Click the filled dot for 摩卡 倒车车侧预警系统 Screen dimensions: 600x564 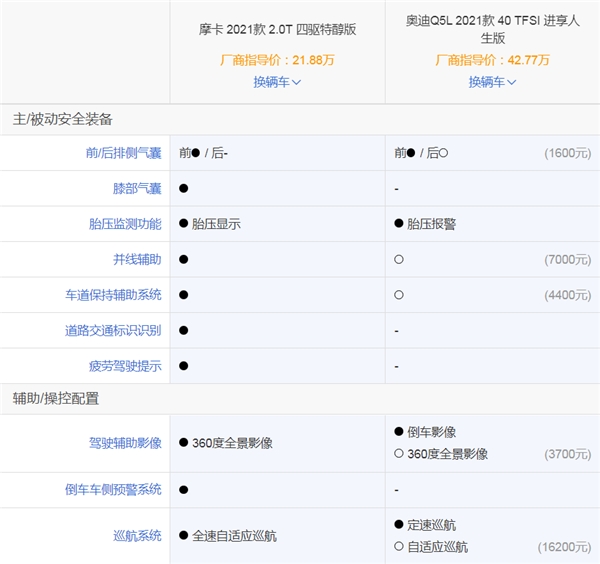click(184, 490)
